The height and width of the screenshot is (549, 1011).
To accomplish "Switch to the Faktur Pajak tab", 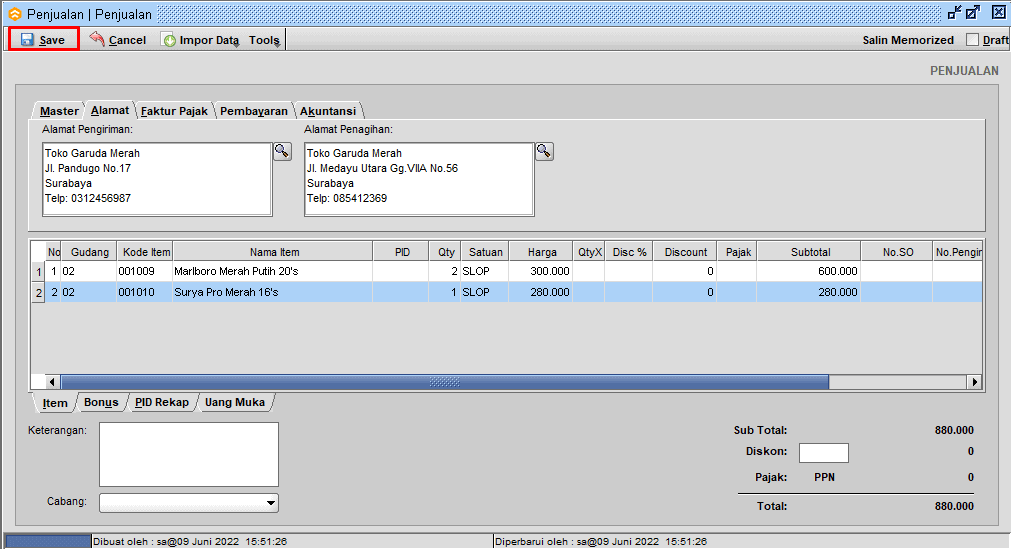I will point(175,111).
